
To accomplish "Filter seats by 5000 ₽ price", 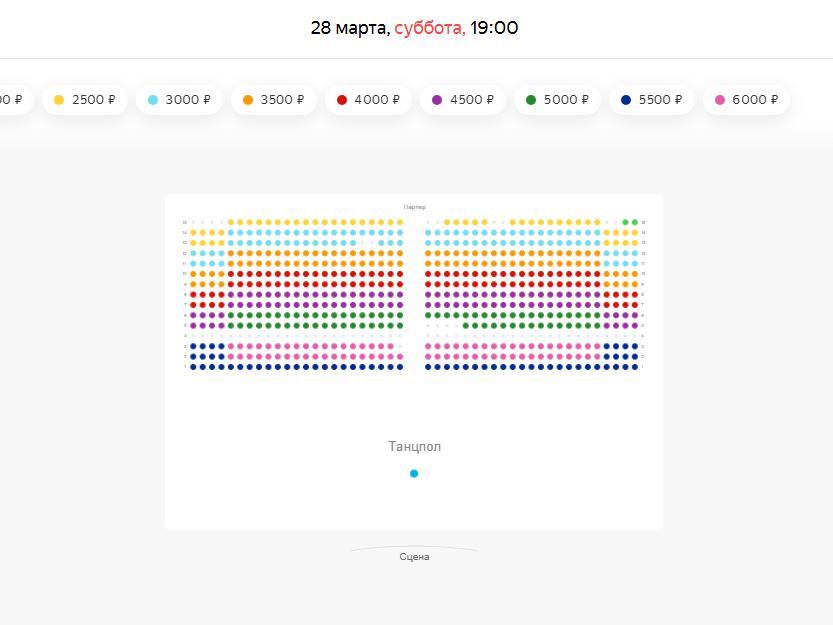I will [x=557, y=100].
